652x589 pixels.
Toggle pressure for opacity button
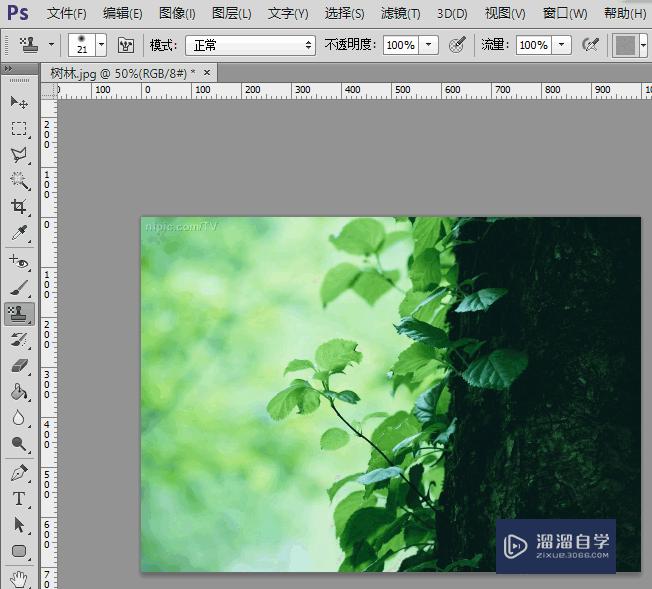point(457,45)
